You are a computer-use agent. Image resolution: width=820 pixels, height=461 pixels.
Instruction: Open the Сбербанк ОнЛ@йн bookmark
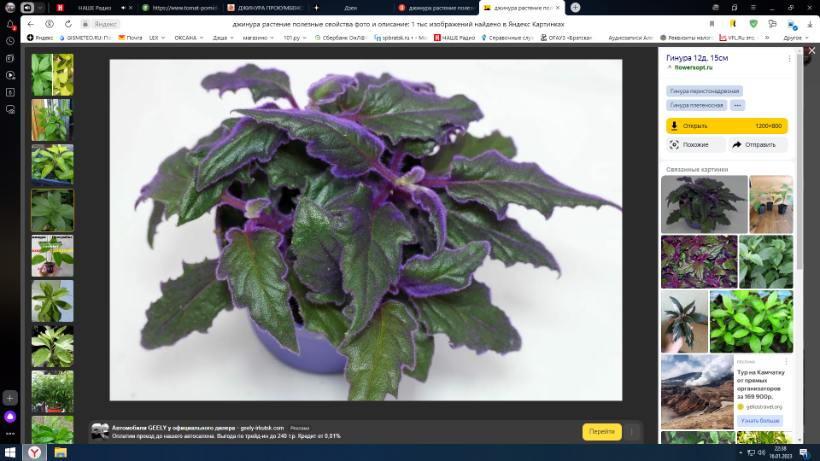click(x=341, y=38)
